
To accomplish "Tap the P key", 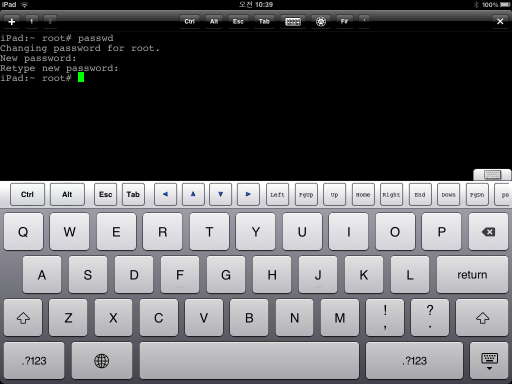I will pyautogui.click(x=441, y=232).
